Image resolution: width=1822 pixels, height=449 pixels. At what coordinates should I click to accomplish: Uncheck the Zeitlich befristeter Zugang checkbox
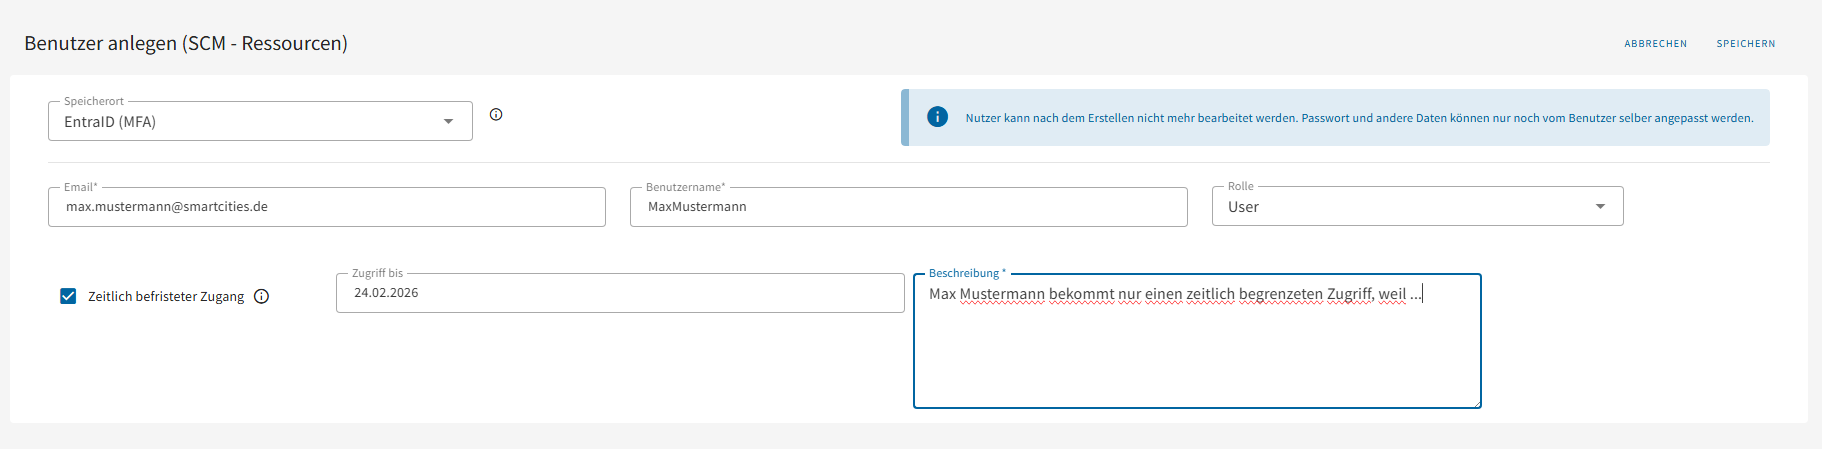pos(68,296)
